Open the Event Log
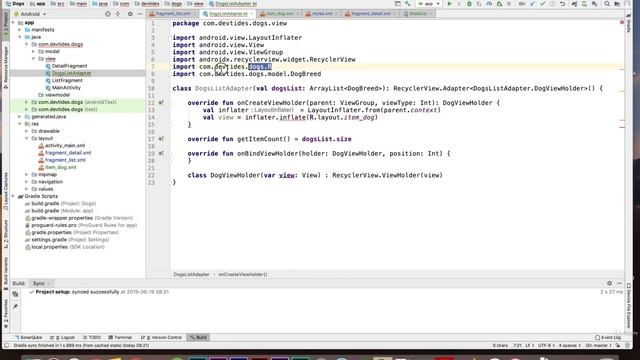The width and height of the screenshot is (640, 360). (x=608, y=338)
